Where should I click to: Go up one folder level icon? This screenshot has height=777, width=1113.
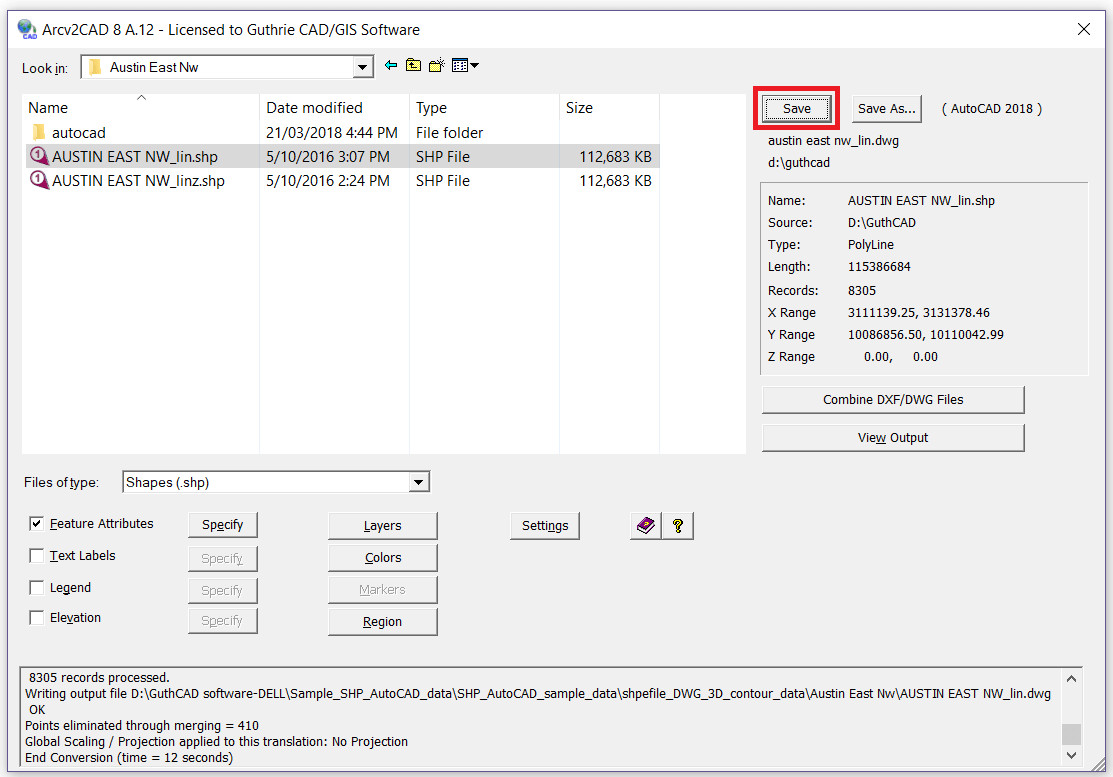[x=413, y=65]
